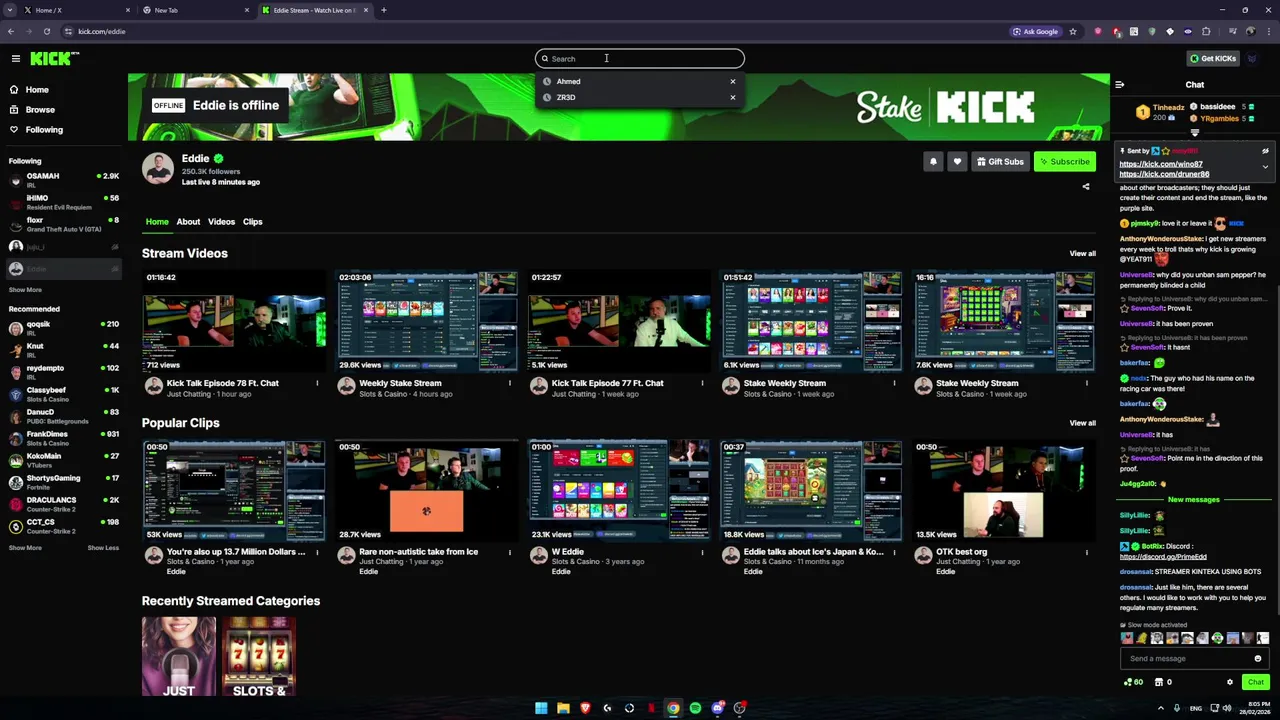Click Ask Google in address bar
The width and height of the screenshot is (1280, 720).
pyautogui.click(x=1035, y=31)
